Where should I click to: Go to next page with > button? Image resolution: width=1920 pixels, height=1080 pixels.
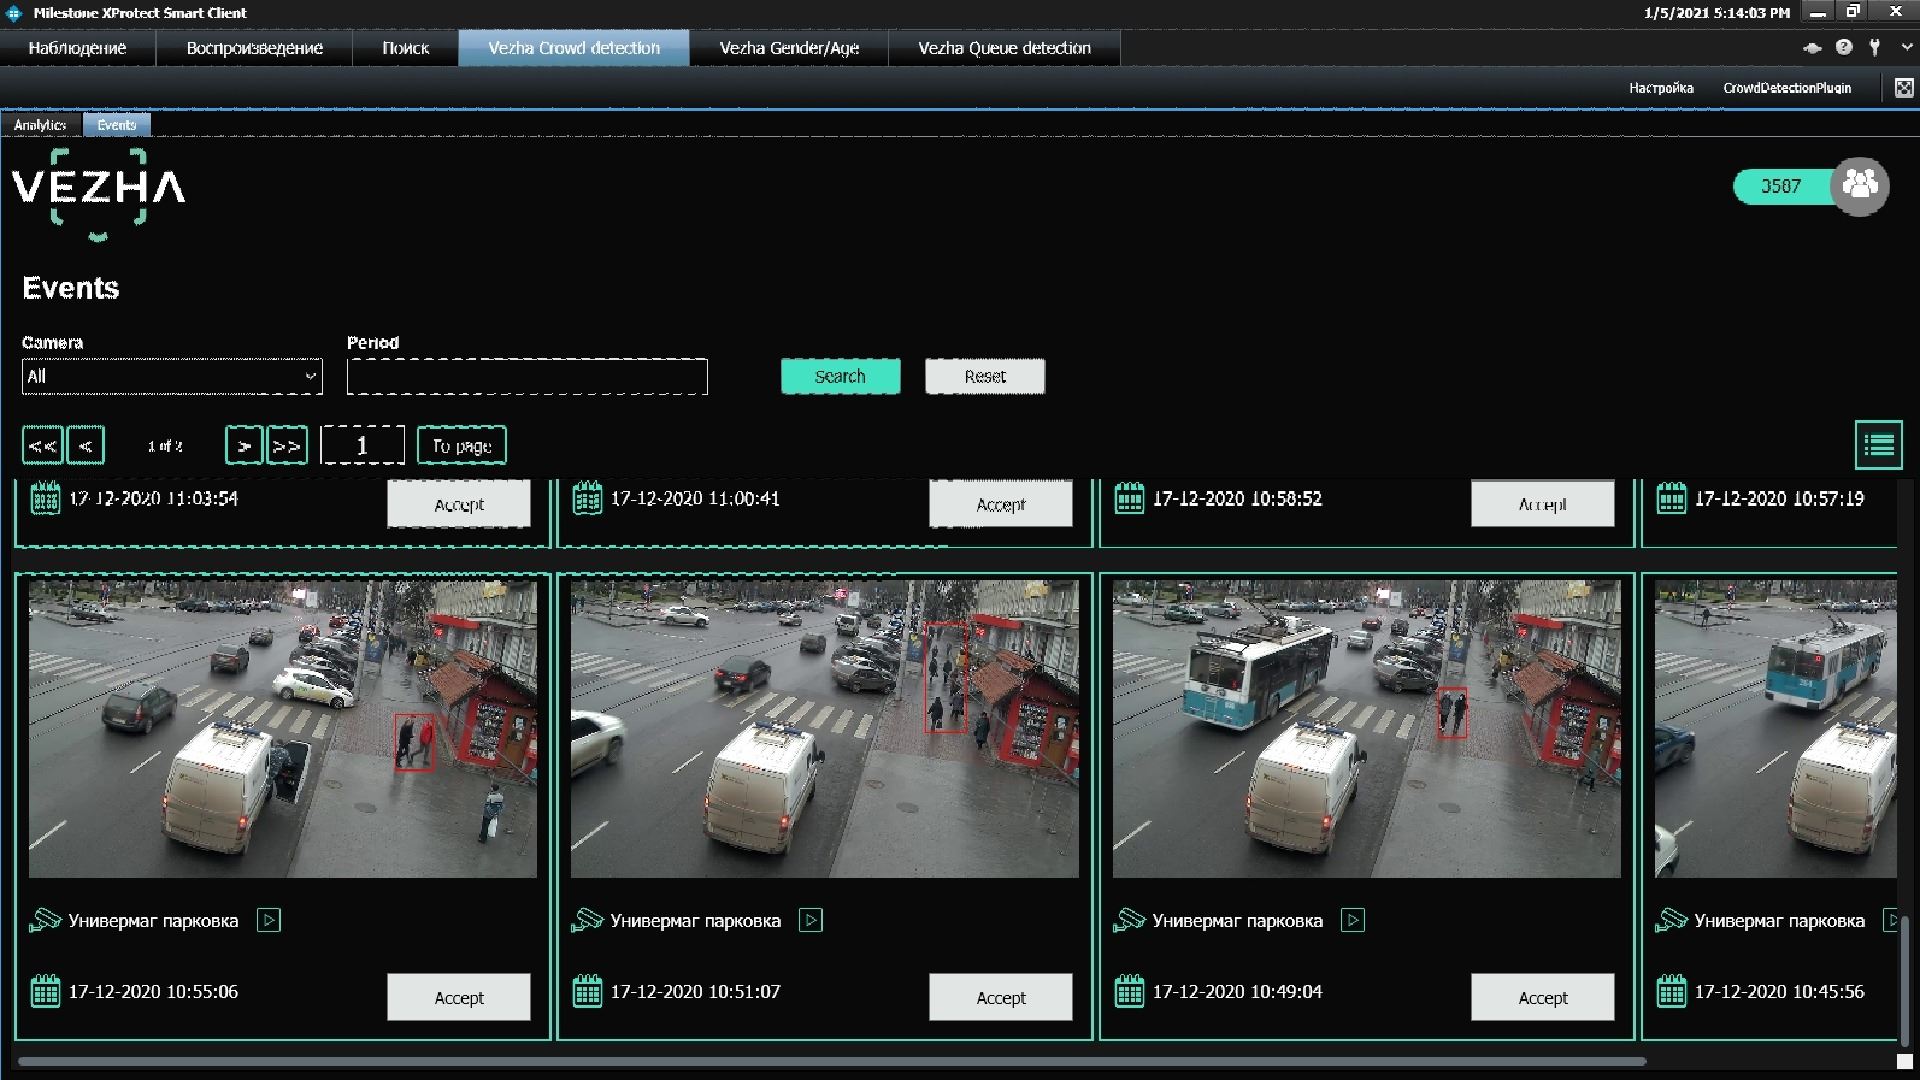point(244,445)
